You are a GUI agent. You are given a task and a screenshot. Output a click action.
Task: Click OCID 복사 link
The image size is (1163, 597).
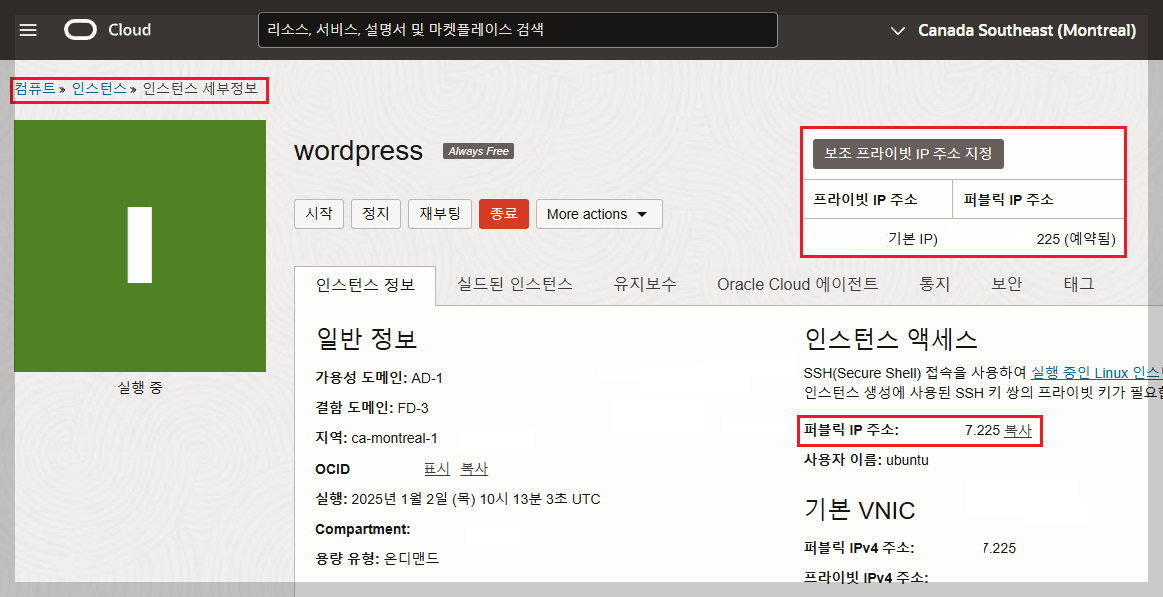pos(474,469)
